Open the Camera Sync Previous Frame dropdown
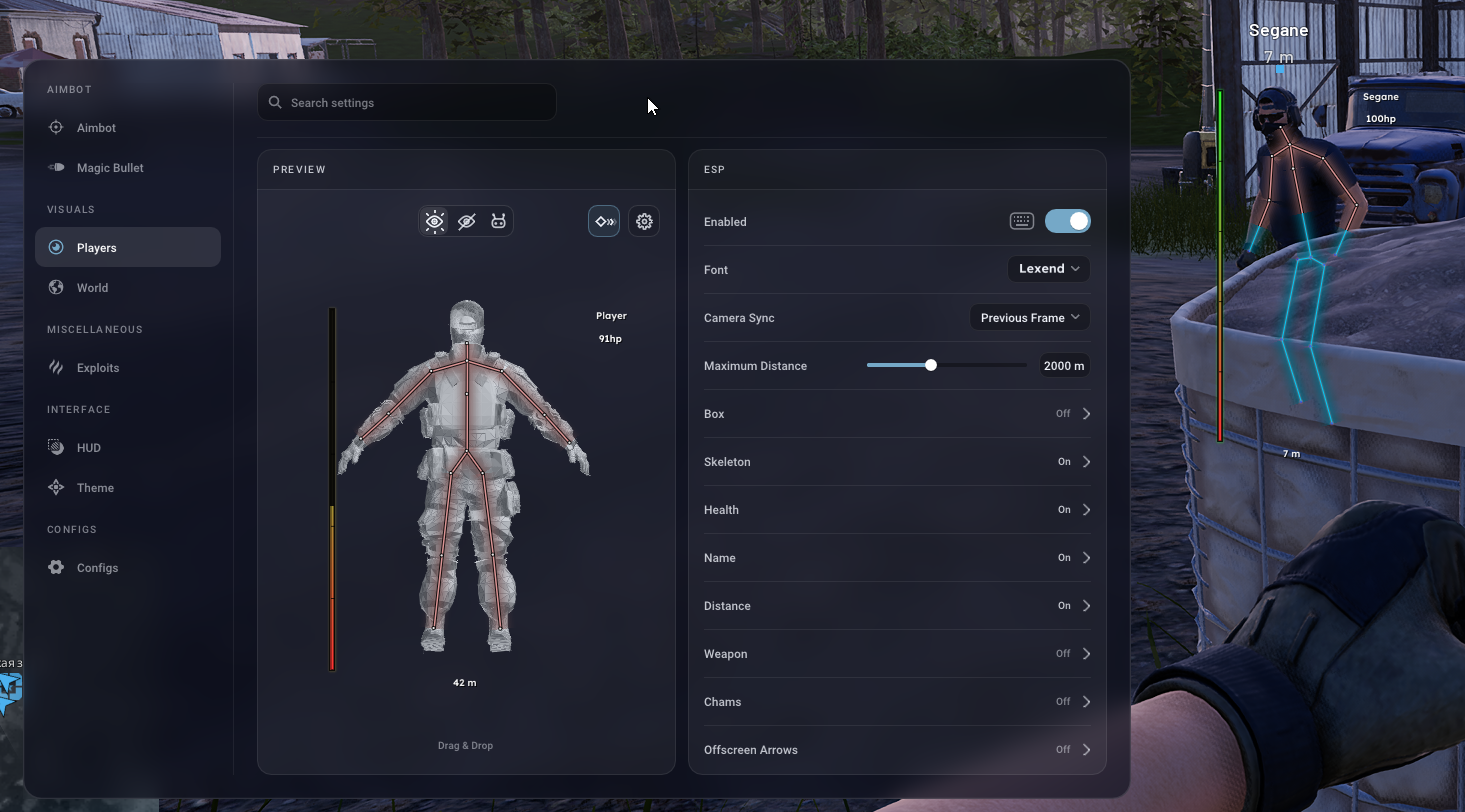Viewport: 1465px width, 812px height. 1030,318
